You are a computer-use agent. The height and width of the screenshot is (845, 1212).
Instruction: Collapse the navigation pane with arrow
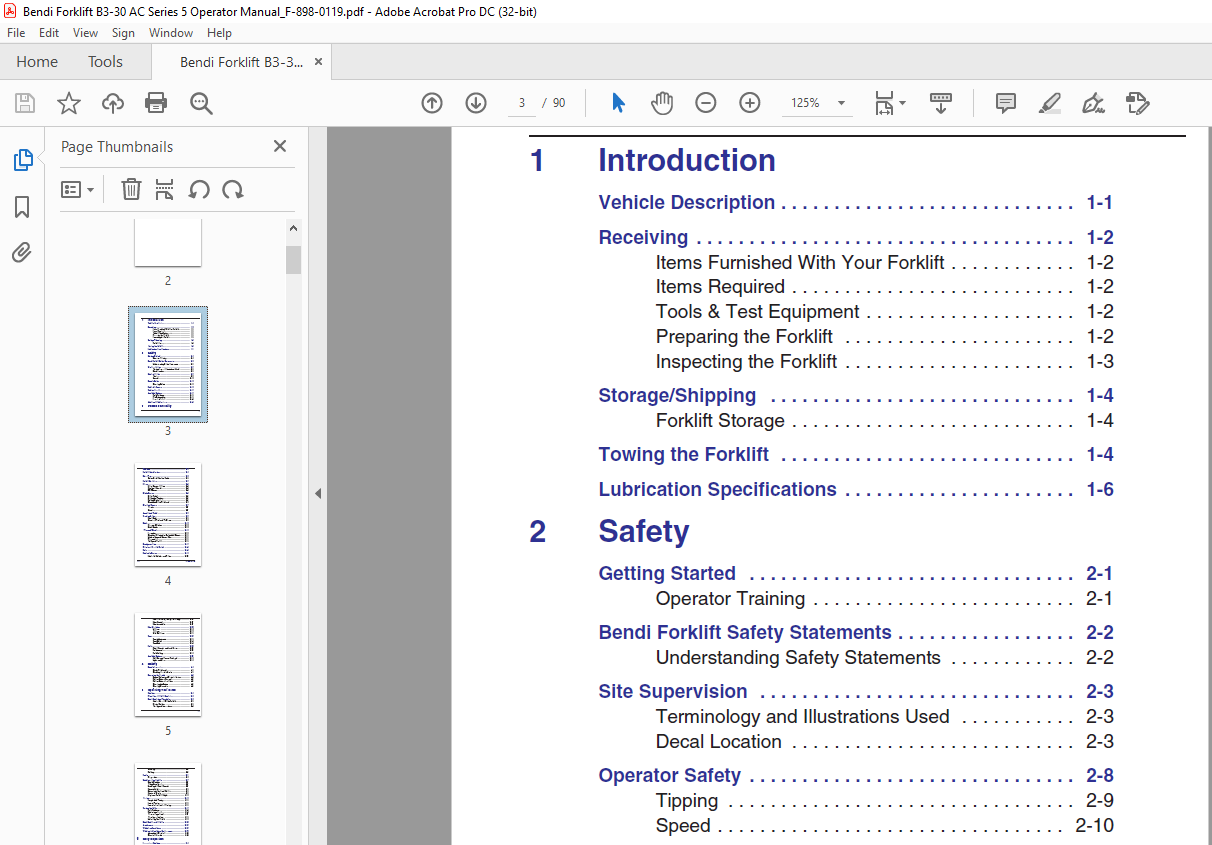coord(317,493)
